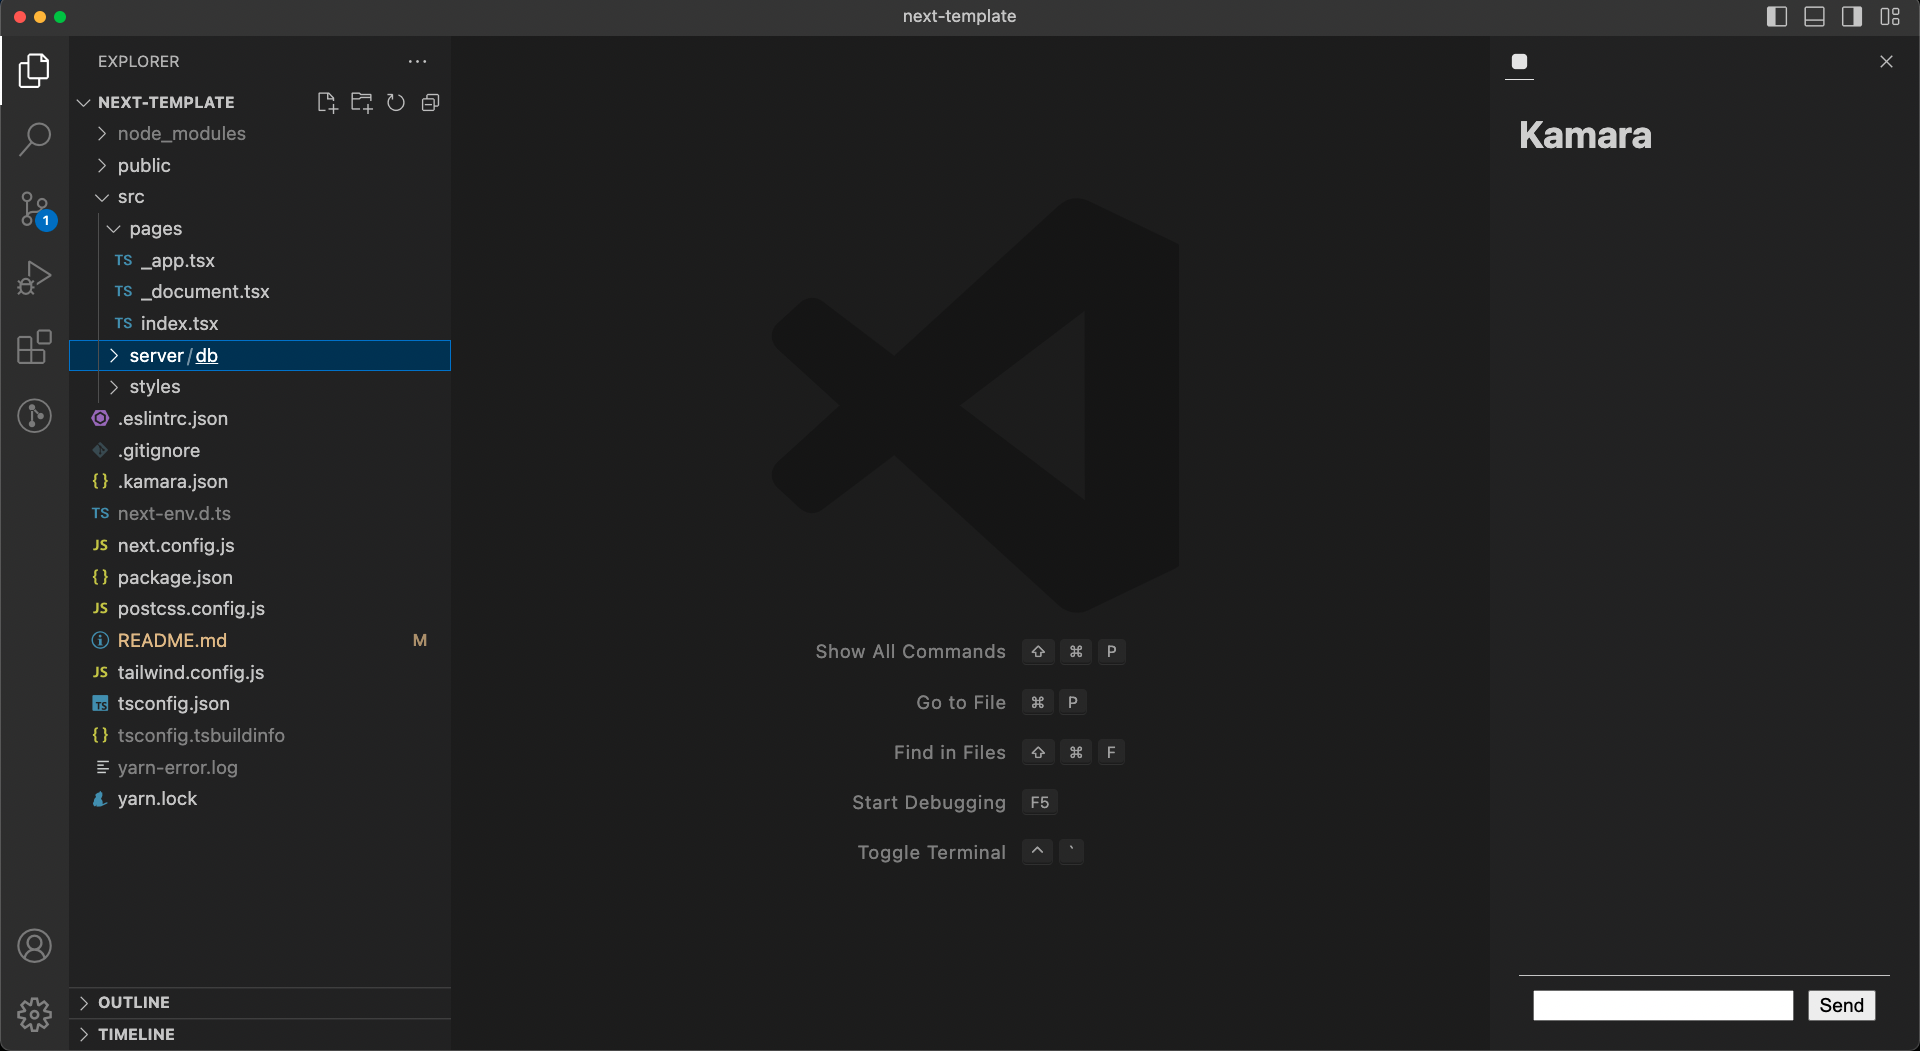This screenshot has height=1051, width=1920.
Task: Expand the server/db folder
Action: pos(259,355)
